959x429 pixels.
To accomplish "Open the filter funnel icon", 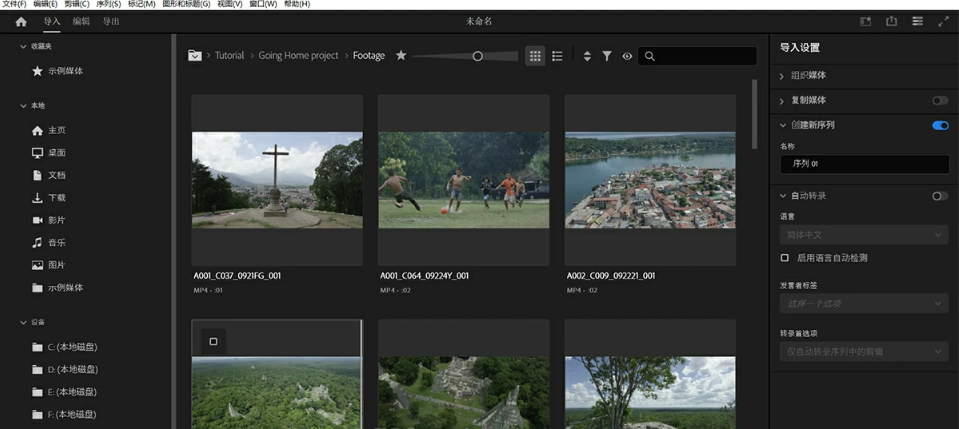I will (607, 56).
